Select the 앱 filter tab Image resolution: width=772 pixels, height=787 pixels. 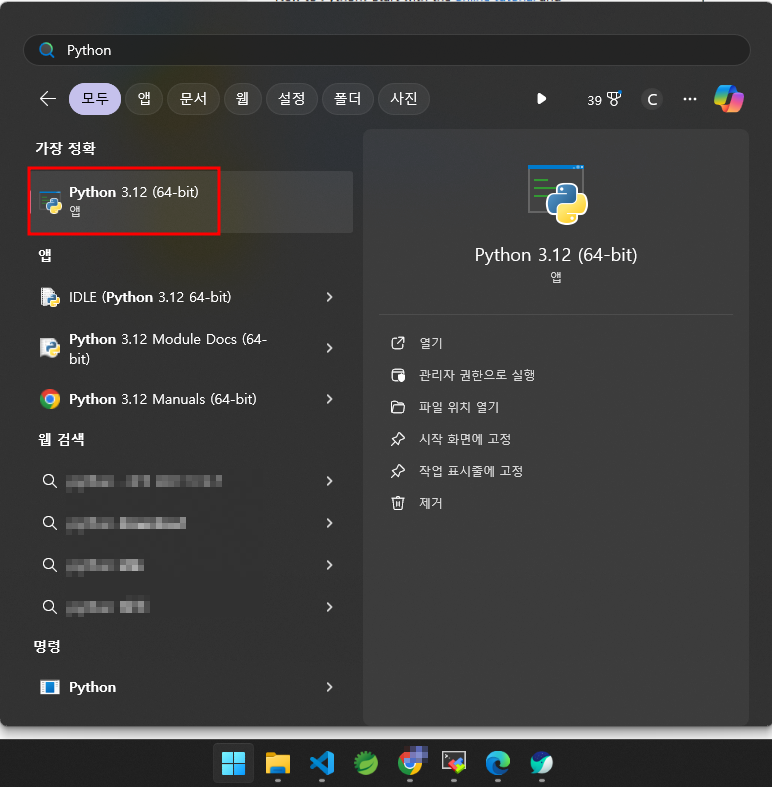click(x=144, y=98)
